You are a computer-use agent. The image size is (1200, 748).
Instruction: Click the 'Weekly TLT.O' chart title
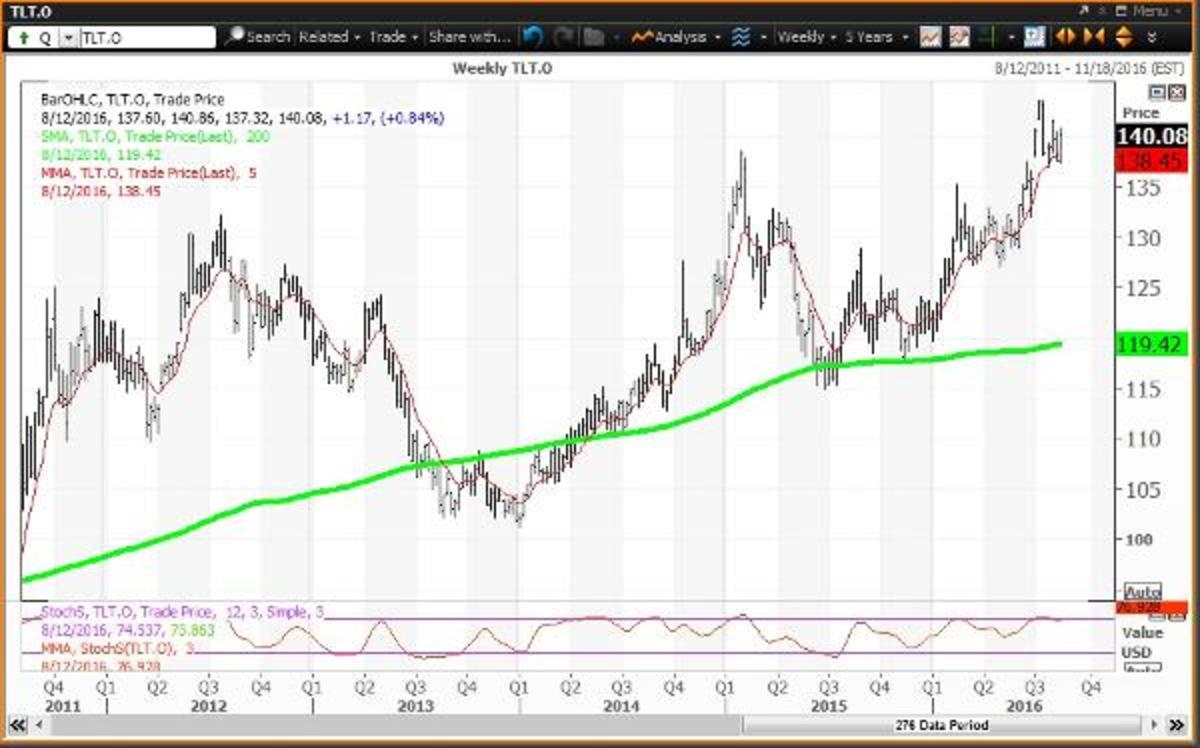pyautogui.click(x=502, y=67)
